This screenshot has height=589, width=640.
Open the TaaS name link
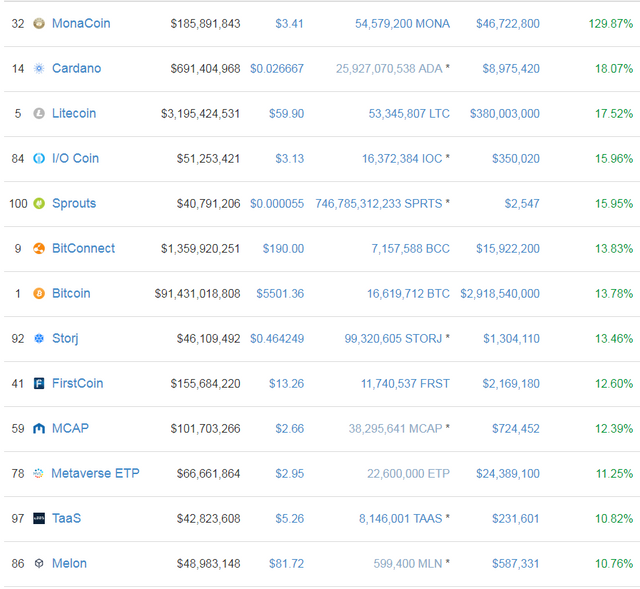(67, 518)
